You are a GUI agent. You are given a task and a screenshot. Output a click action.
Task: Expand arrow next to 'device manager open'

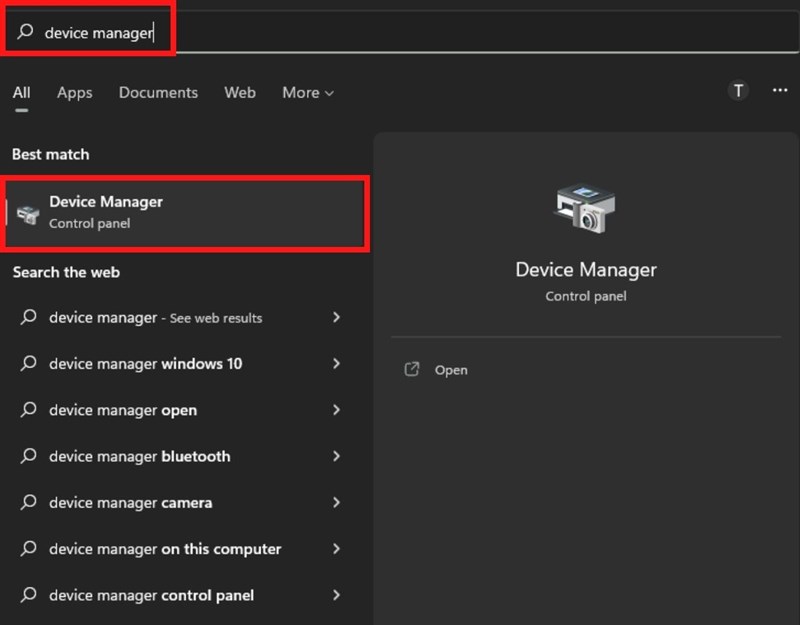(x=336, y=410)
